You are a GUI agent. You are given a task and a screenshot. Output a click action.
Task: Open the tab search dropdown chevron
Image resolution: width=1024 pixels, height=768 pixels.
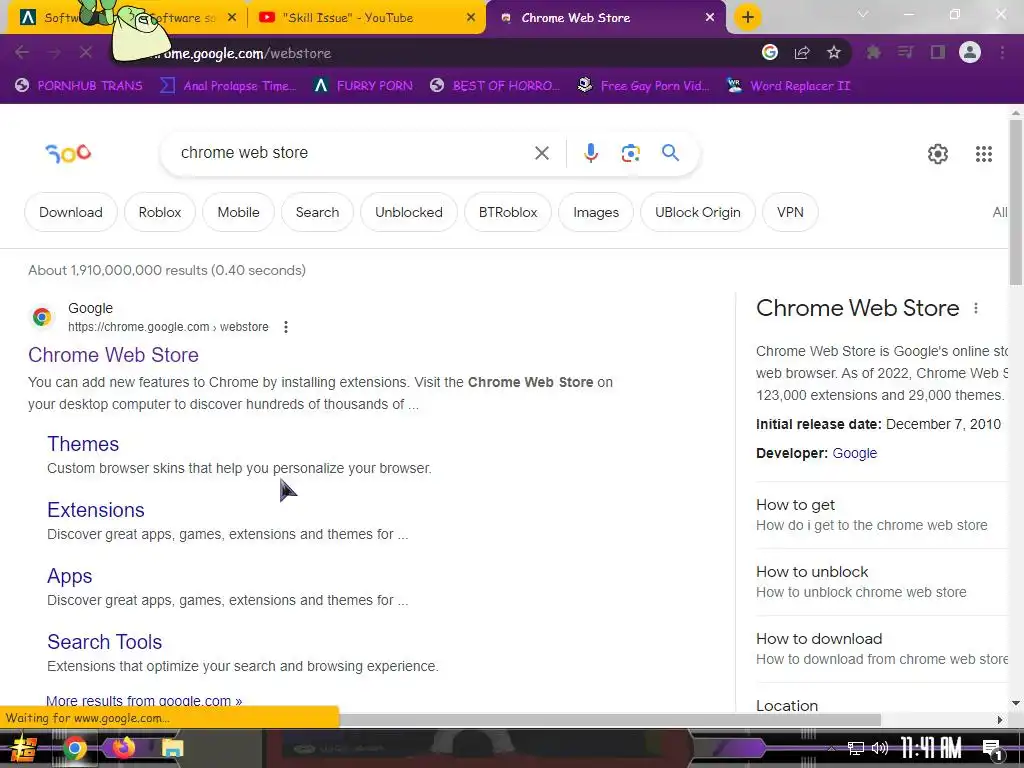click(863, 14)
